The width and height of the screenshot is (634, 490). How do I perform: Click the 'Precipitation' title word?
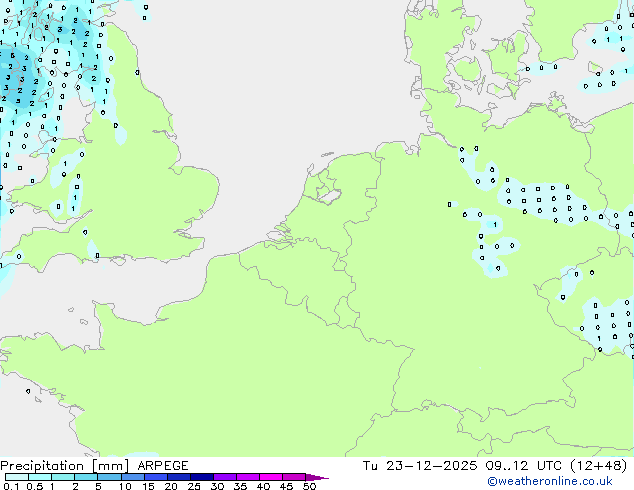tap(42, 466)
